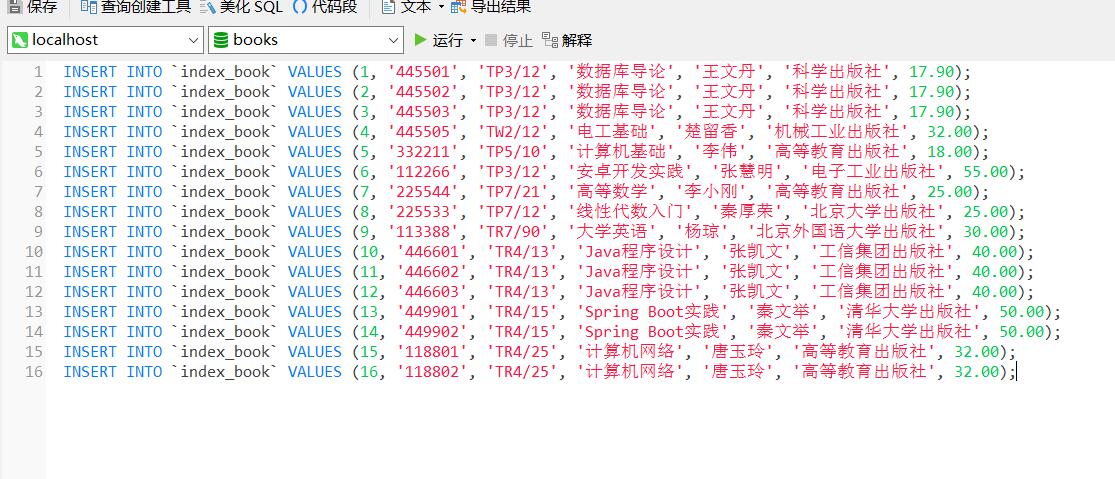Screen dimensions: 1115x479
Task: Click the value '225544' in line 7
Action: point(424,191)
